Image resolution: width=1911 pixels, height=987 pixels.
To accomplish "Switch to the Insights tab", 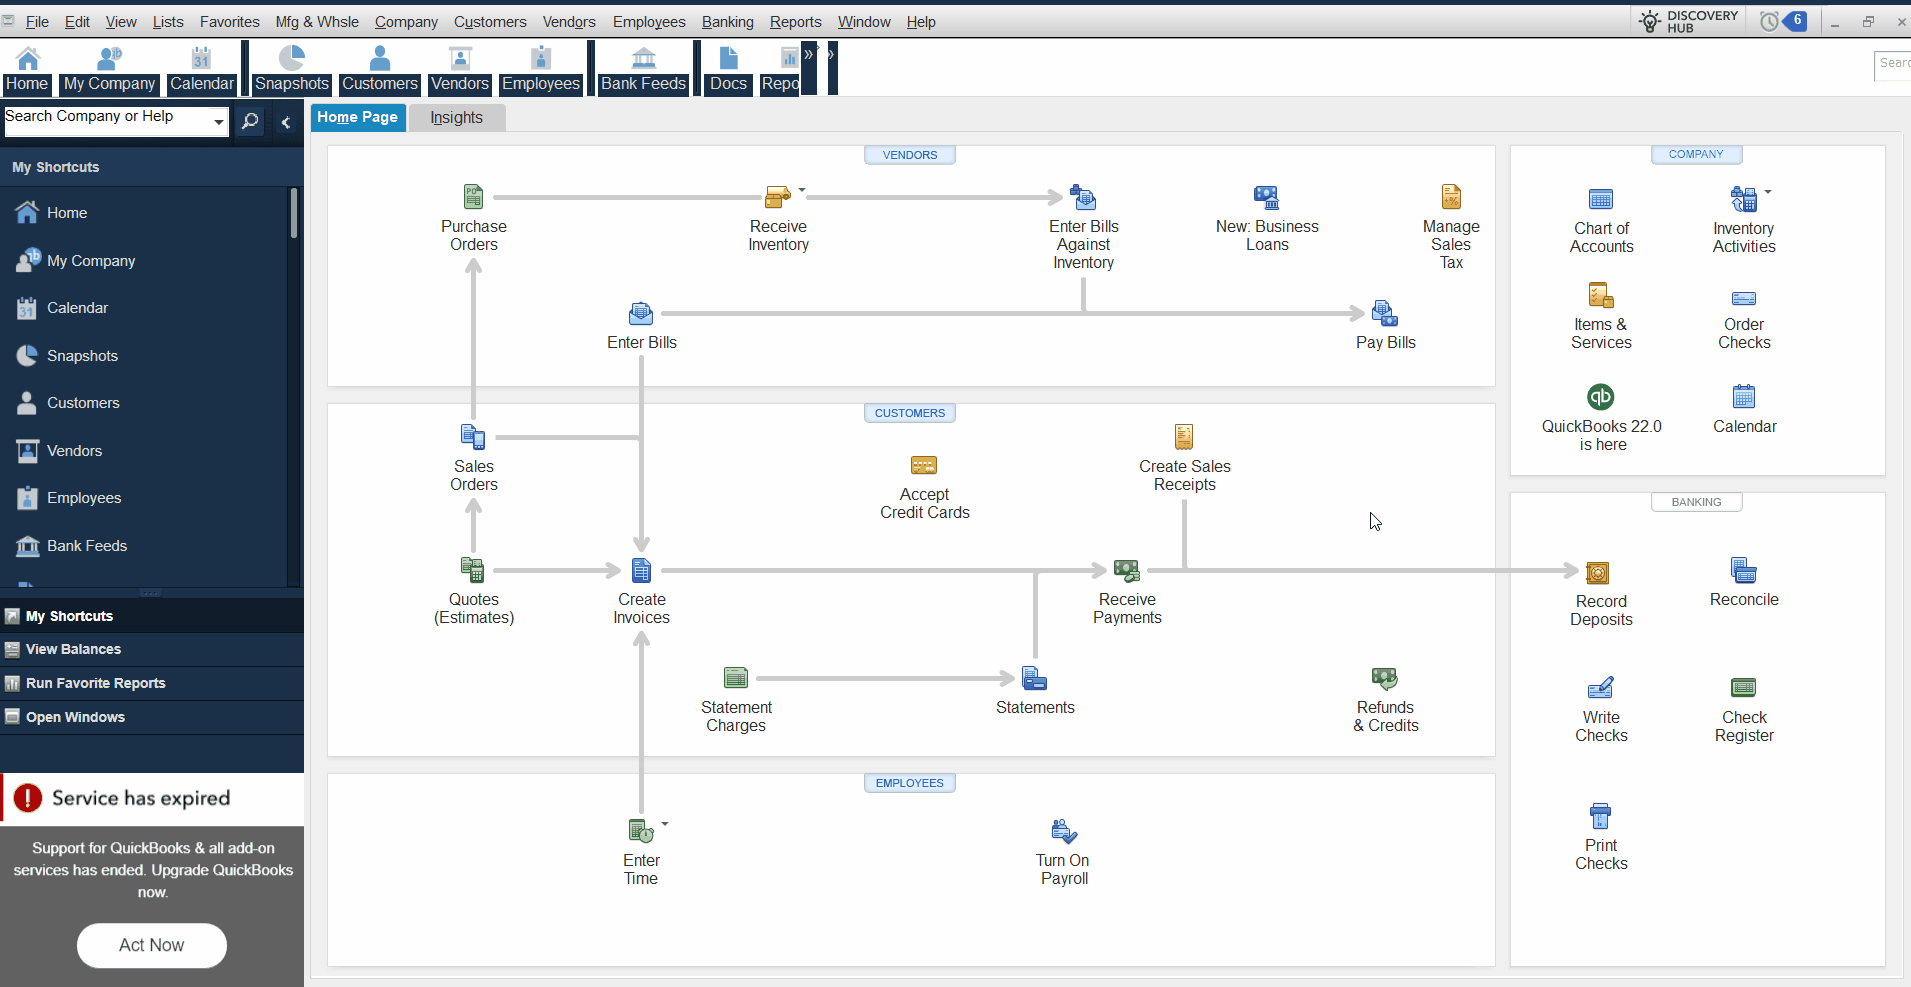I will (x=456, y=118).
